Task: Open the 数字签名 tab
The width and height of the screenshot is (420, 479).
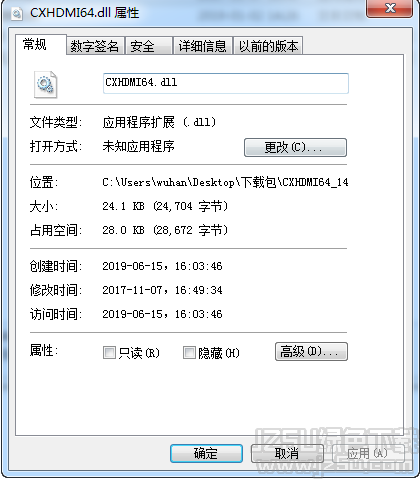Action: (95, 46)
